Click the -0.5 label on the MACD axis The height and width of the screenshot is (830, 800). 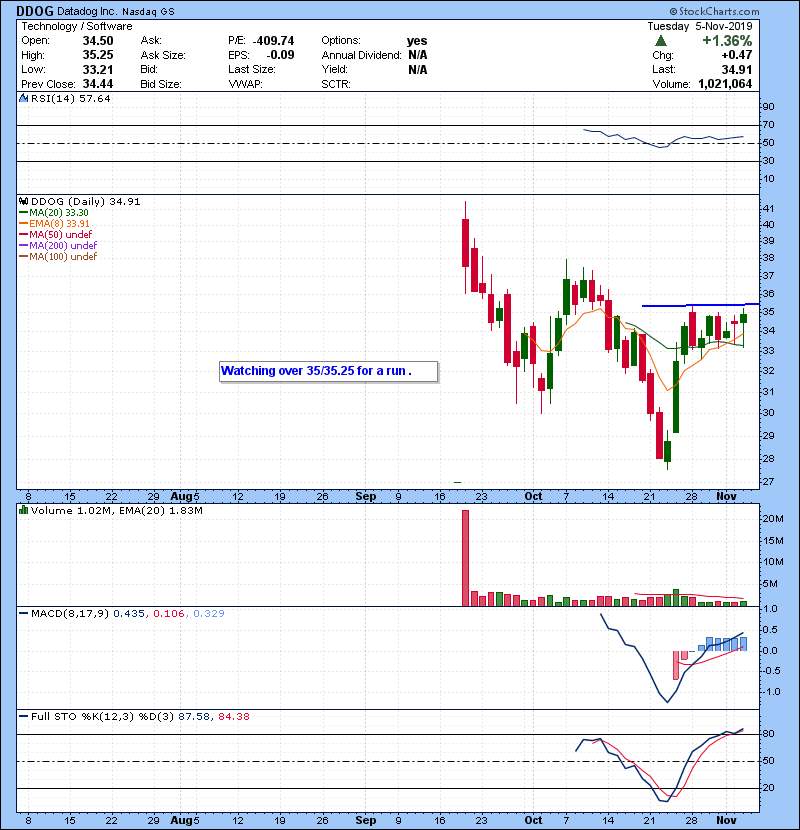pyautogui.click(x=770, y=671)
